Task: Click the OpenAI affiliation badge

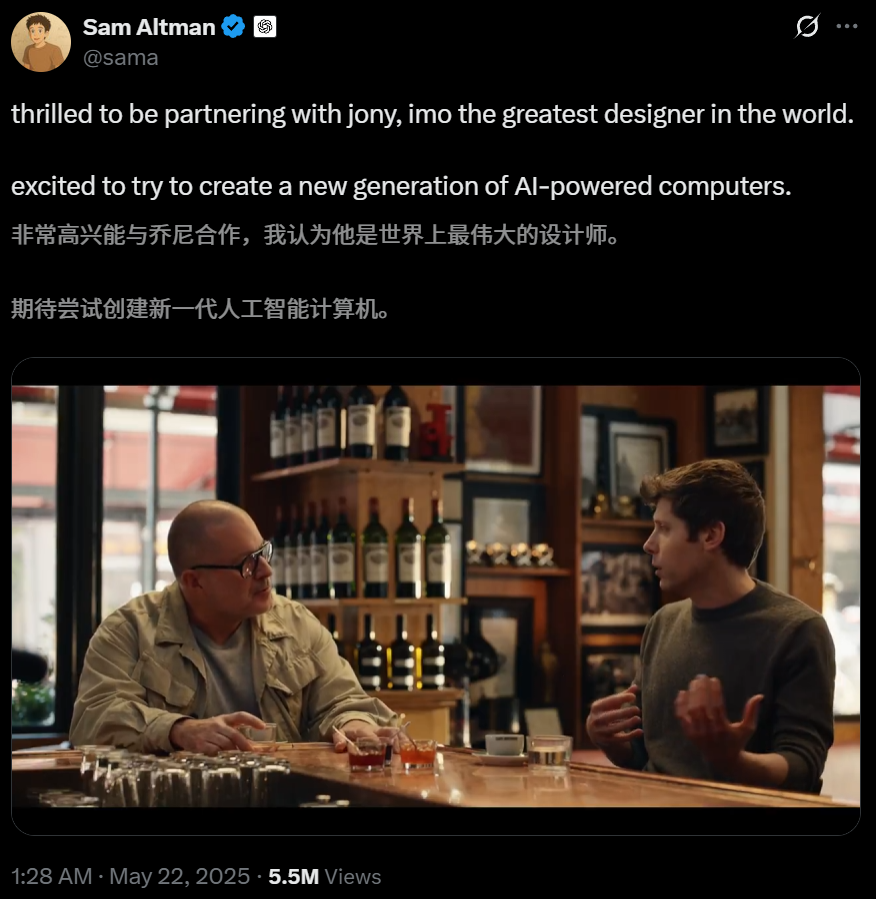Action: pyautogui.click(x=265, y=27)
